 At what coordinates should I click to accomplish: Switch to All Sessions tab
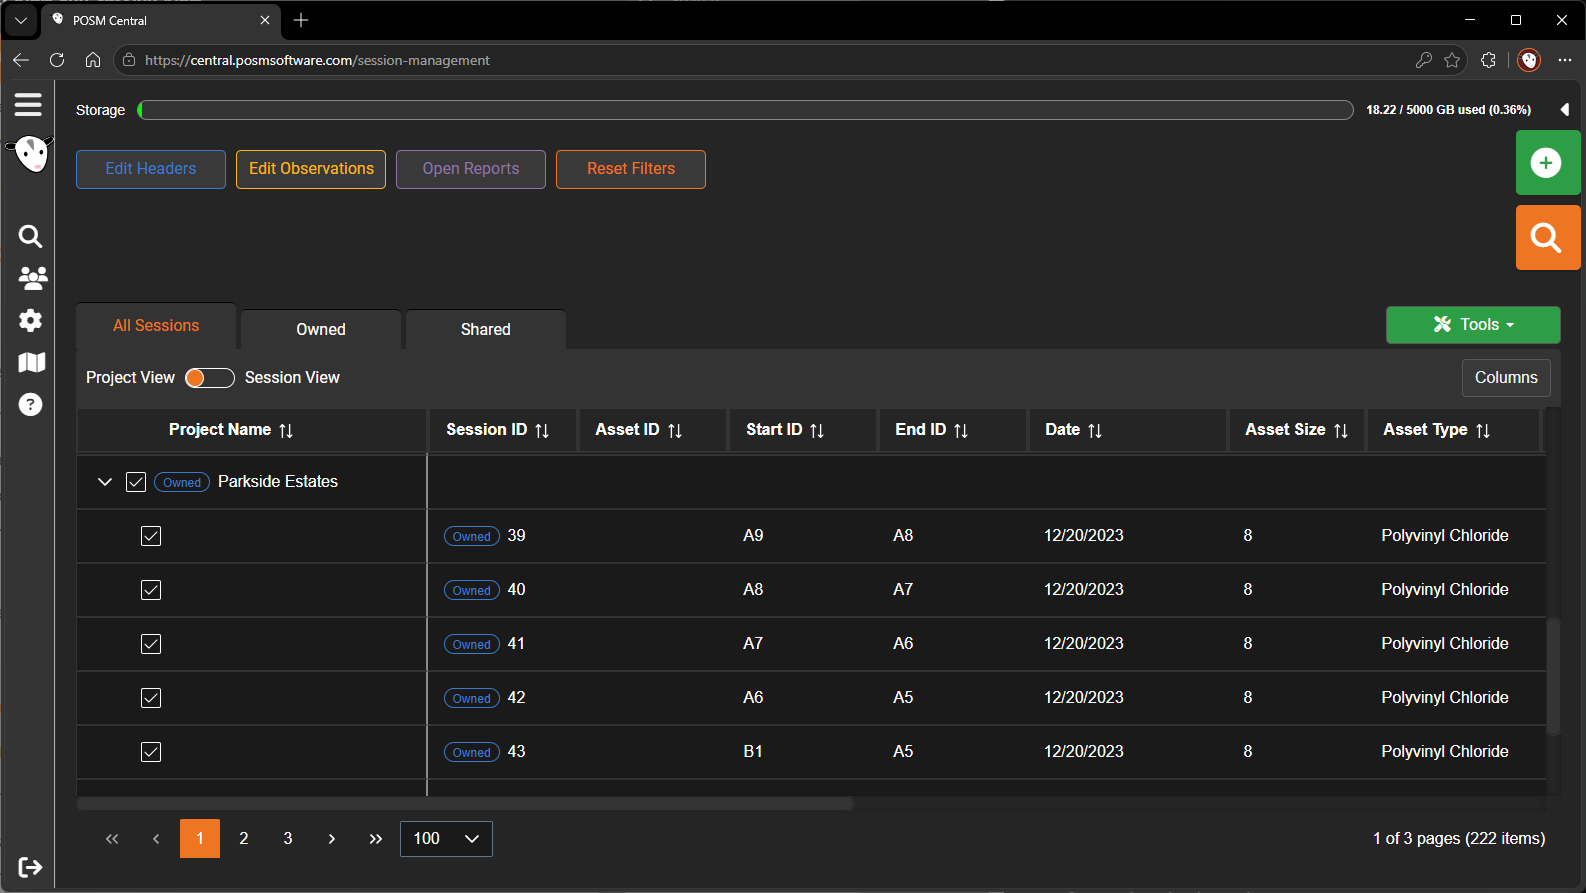click(x=156, y=326)
